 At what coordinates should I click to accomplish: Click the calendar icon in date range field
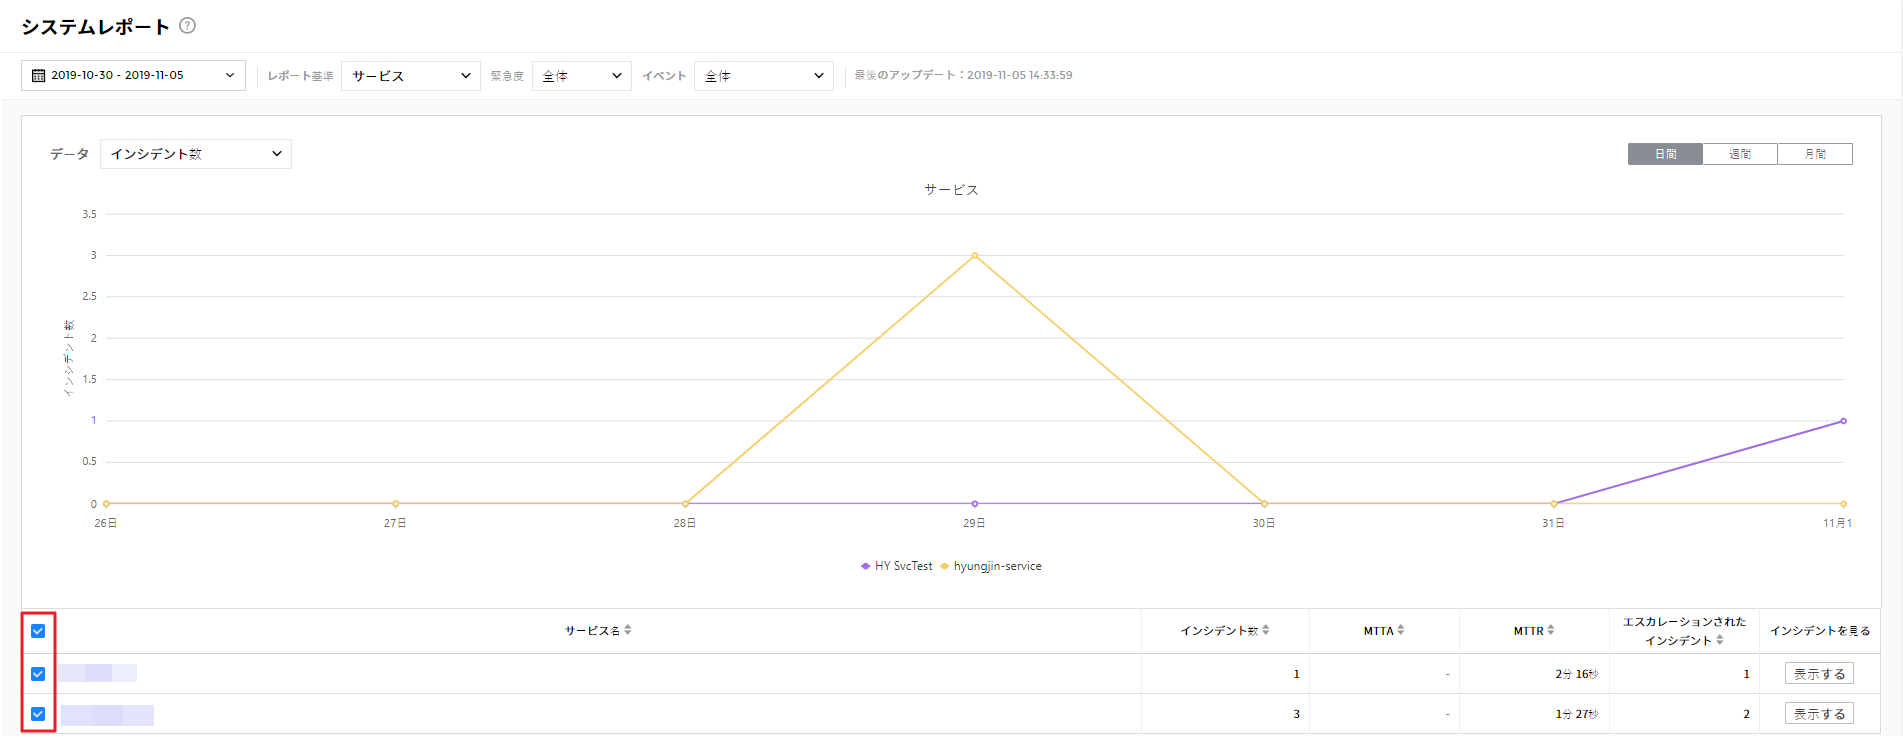tap(38, 76)
